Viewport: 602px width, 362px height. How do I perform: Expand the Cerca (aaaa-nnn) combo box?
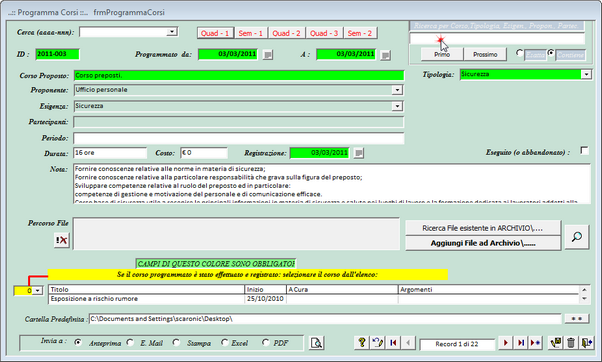click(172, 32)
